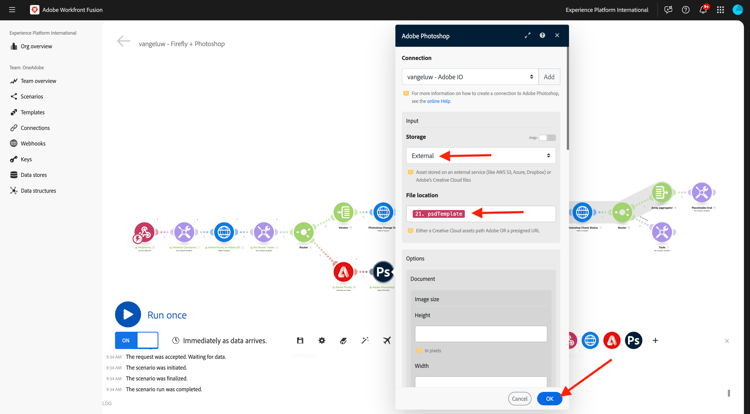The image size is (750, 414).
Task: Click the Router after Check Status
Action: pos(622,212)
